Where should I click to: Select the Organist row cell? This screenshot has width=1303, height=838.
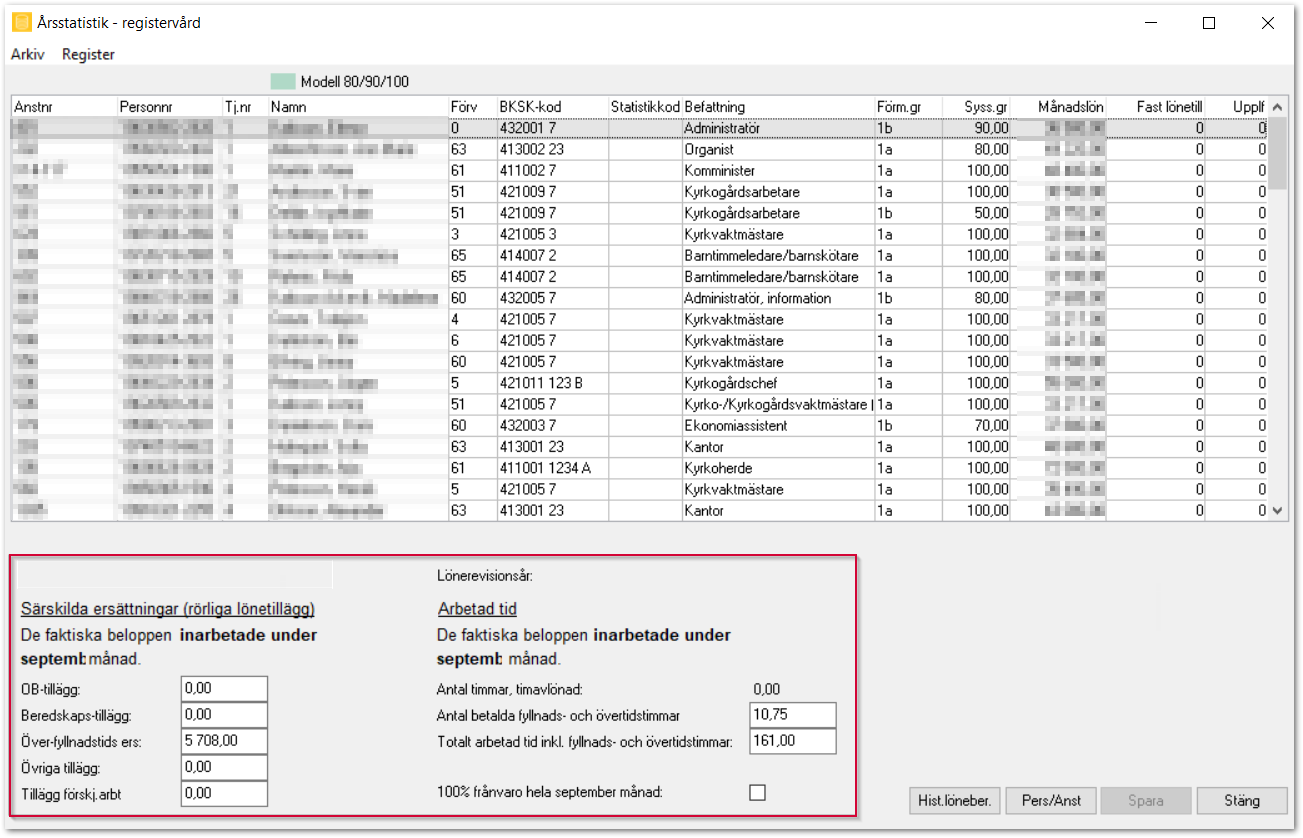pos(778,150)
